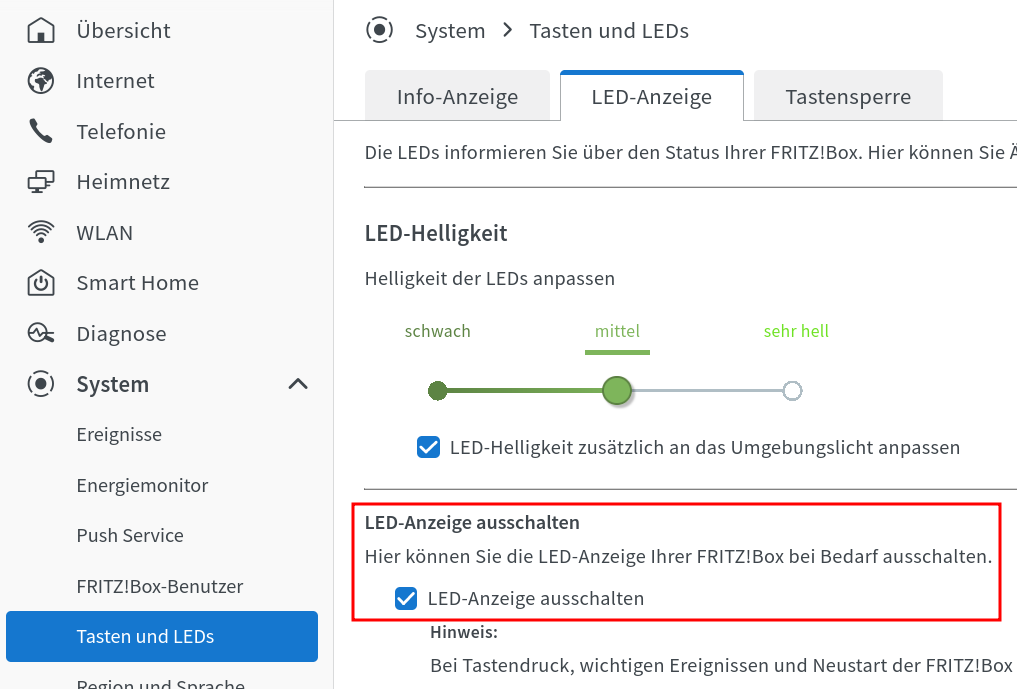1017x689 pixels.
Task: Click the Übersicht house icon
Action: [x=41, y=31]
